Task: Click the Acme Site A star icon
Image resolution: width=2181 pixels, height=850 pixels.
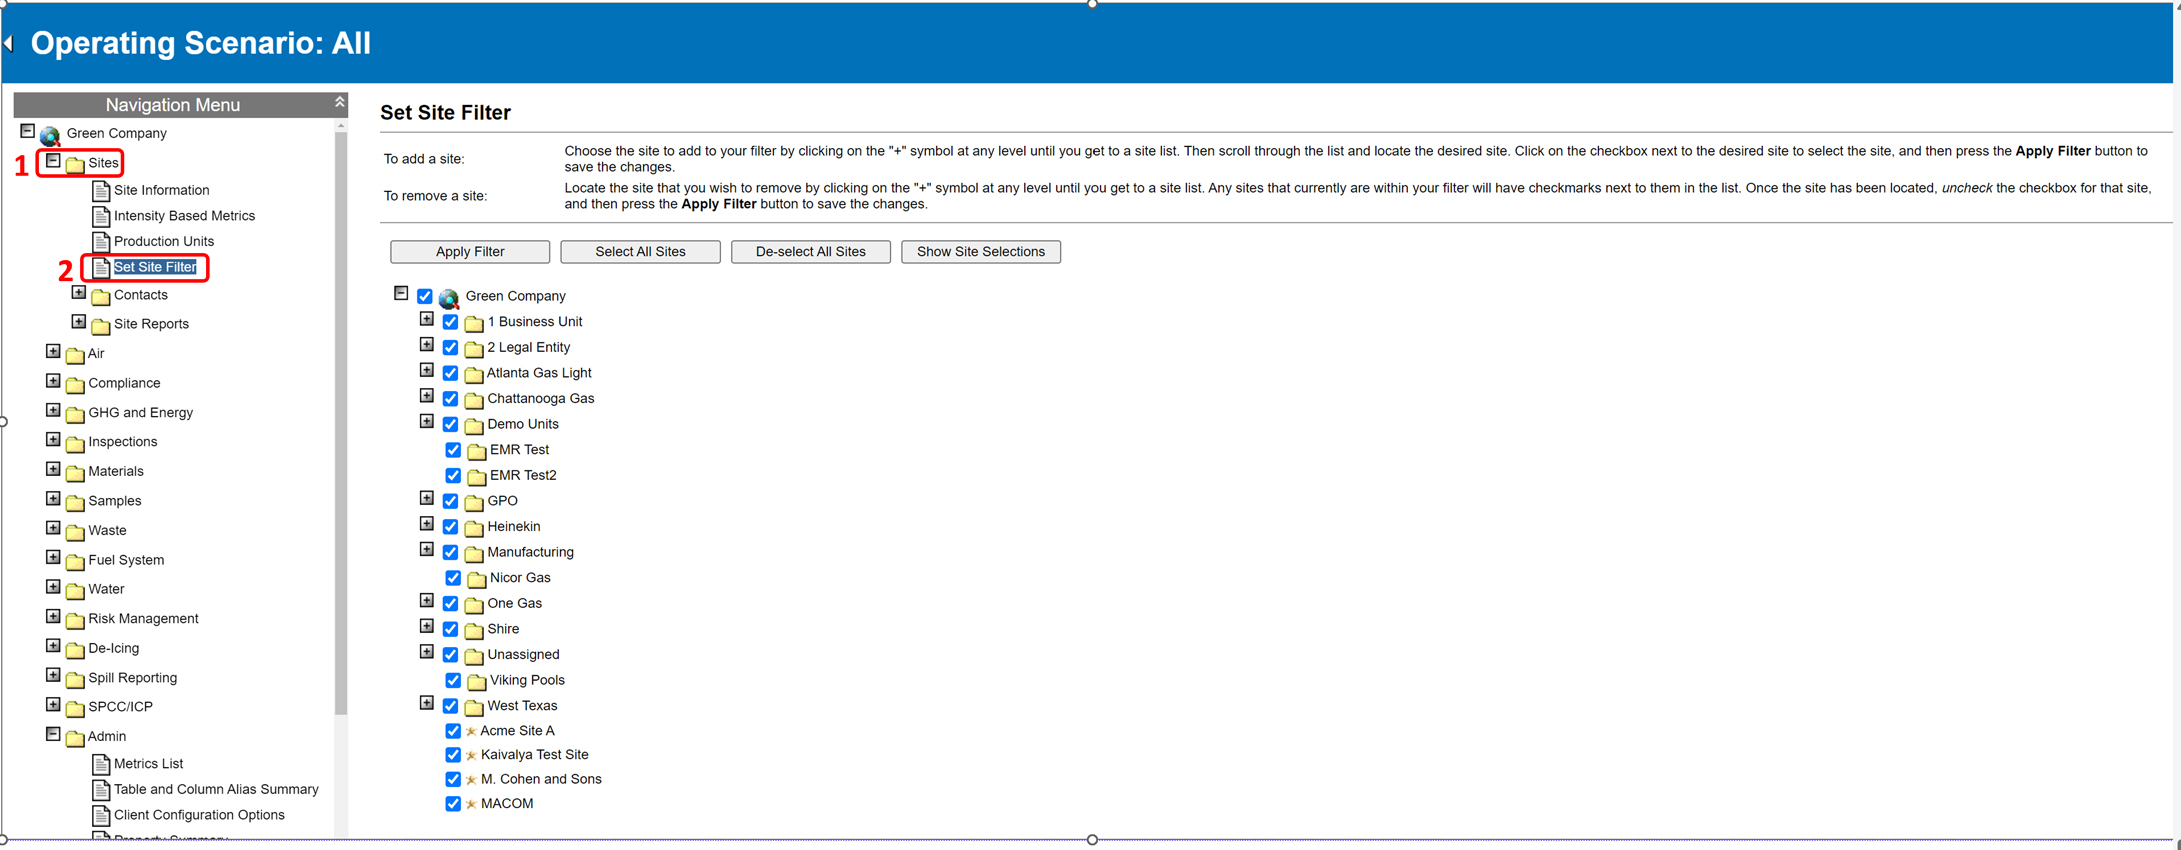Action: (x=471, y=732)
